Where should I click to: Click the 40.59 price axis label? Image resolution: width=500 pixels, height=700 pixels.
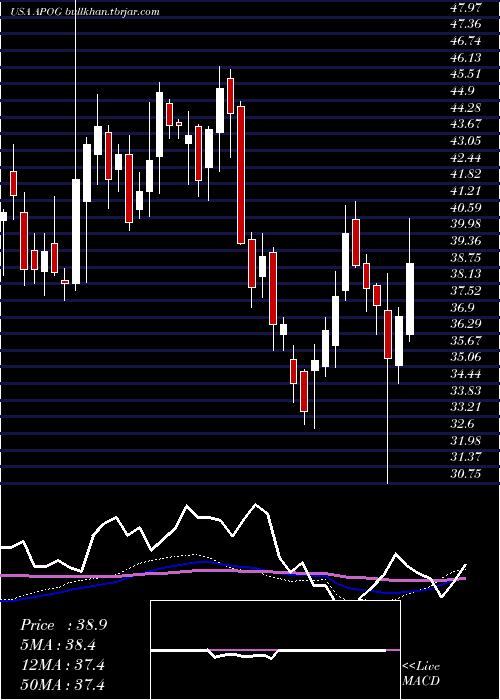tap(467, 208)
